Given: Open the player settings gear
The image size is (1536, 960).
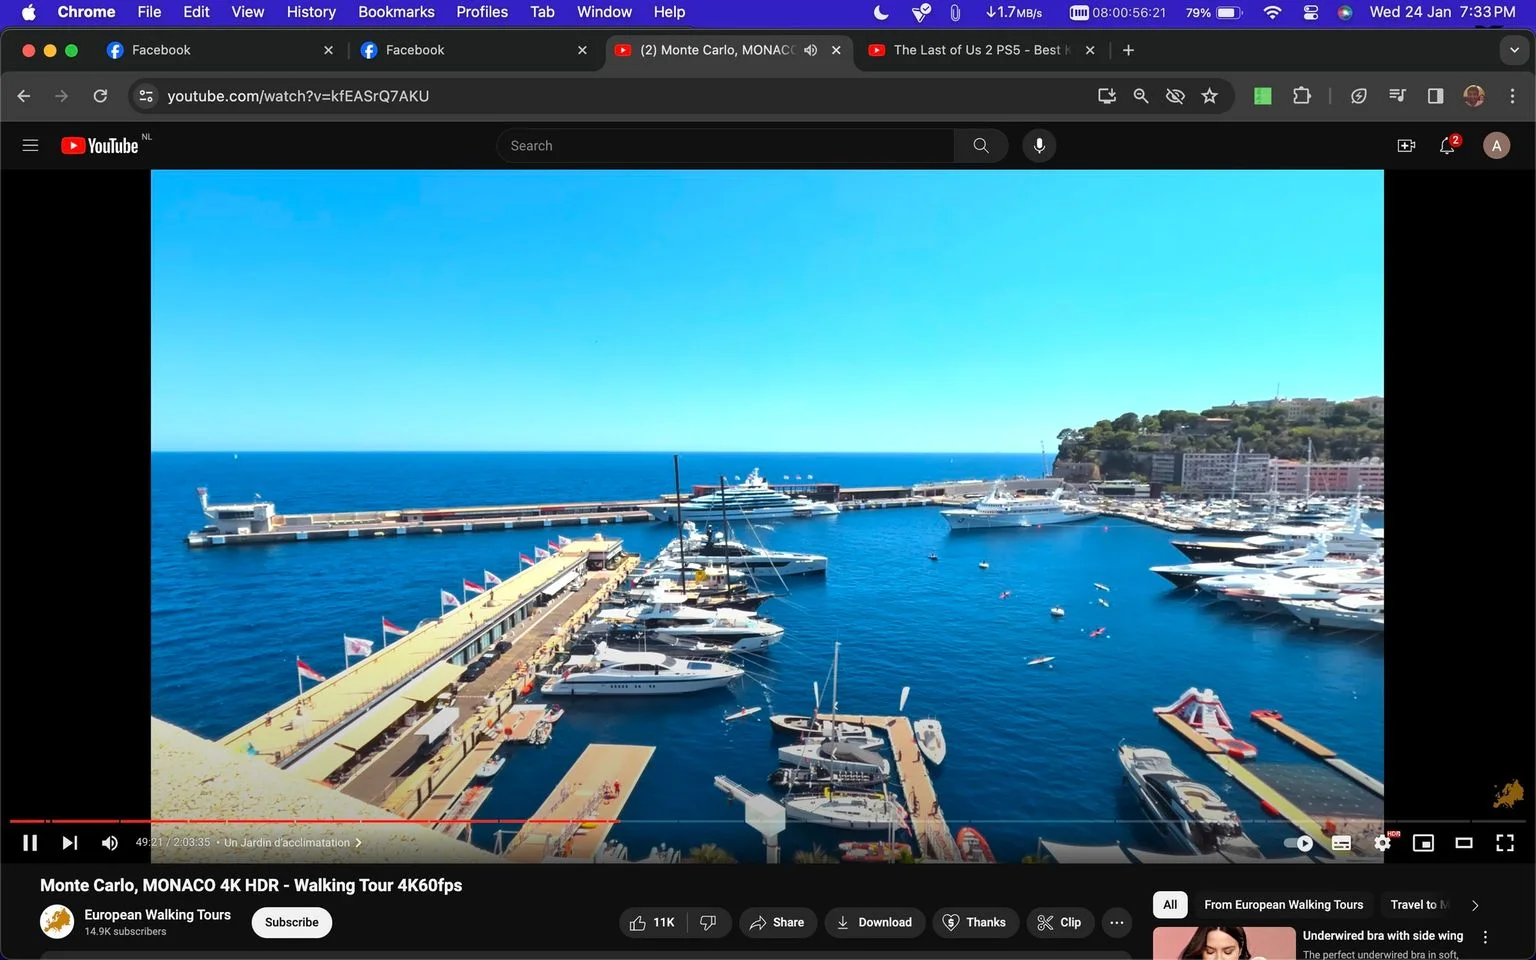Looking at the screenshot, I should coord(1383,843).
